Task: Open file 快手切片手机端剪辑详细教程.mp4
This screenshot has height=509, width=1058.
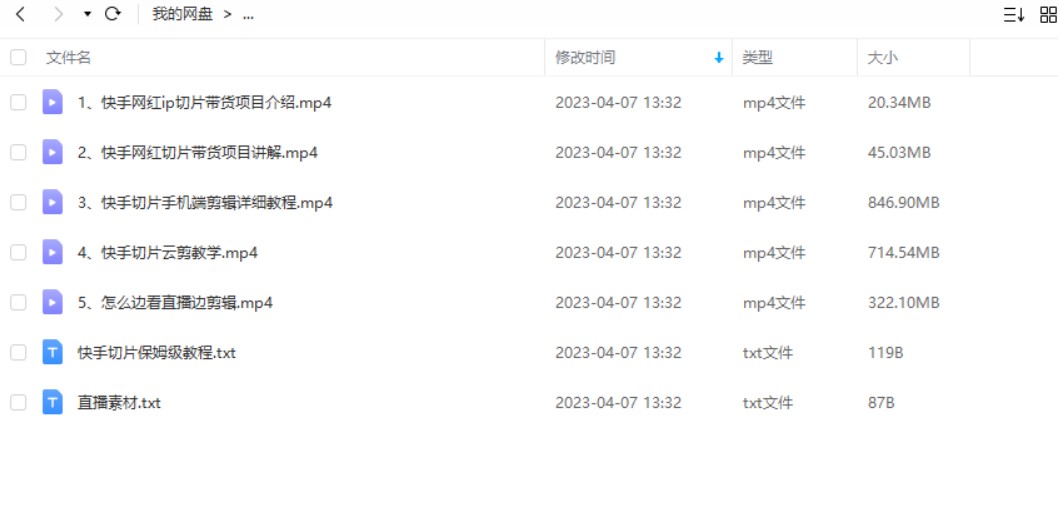Action: [x=205, y=203]
